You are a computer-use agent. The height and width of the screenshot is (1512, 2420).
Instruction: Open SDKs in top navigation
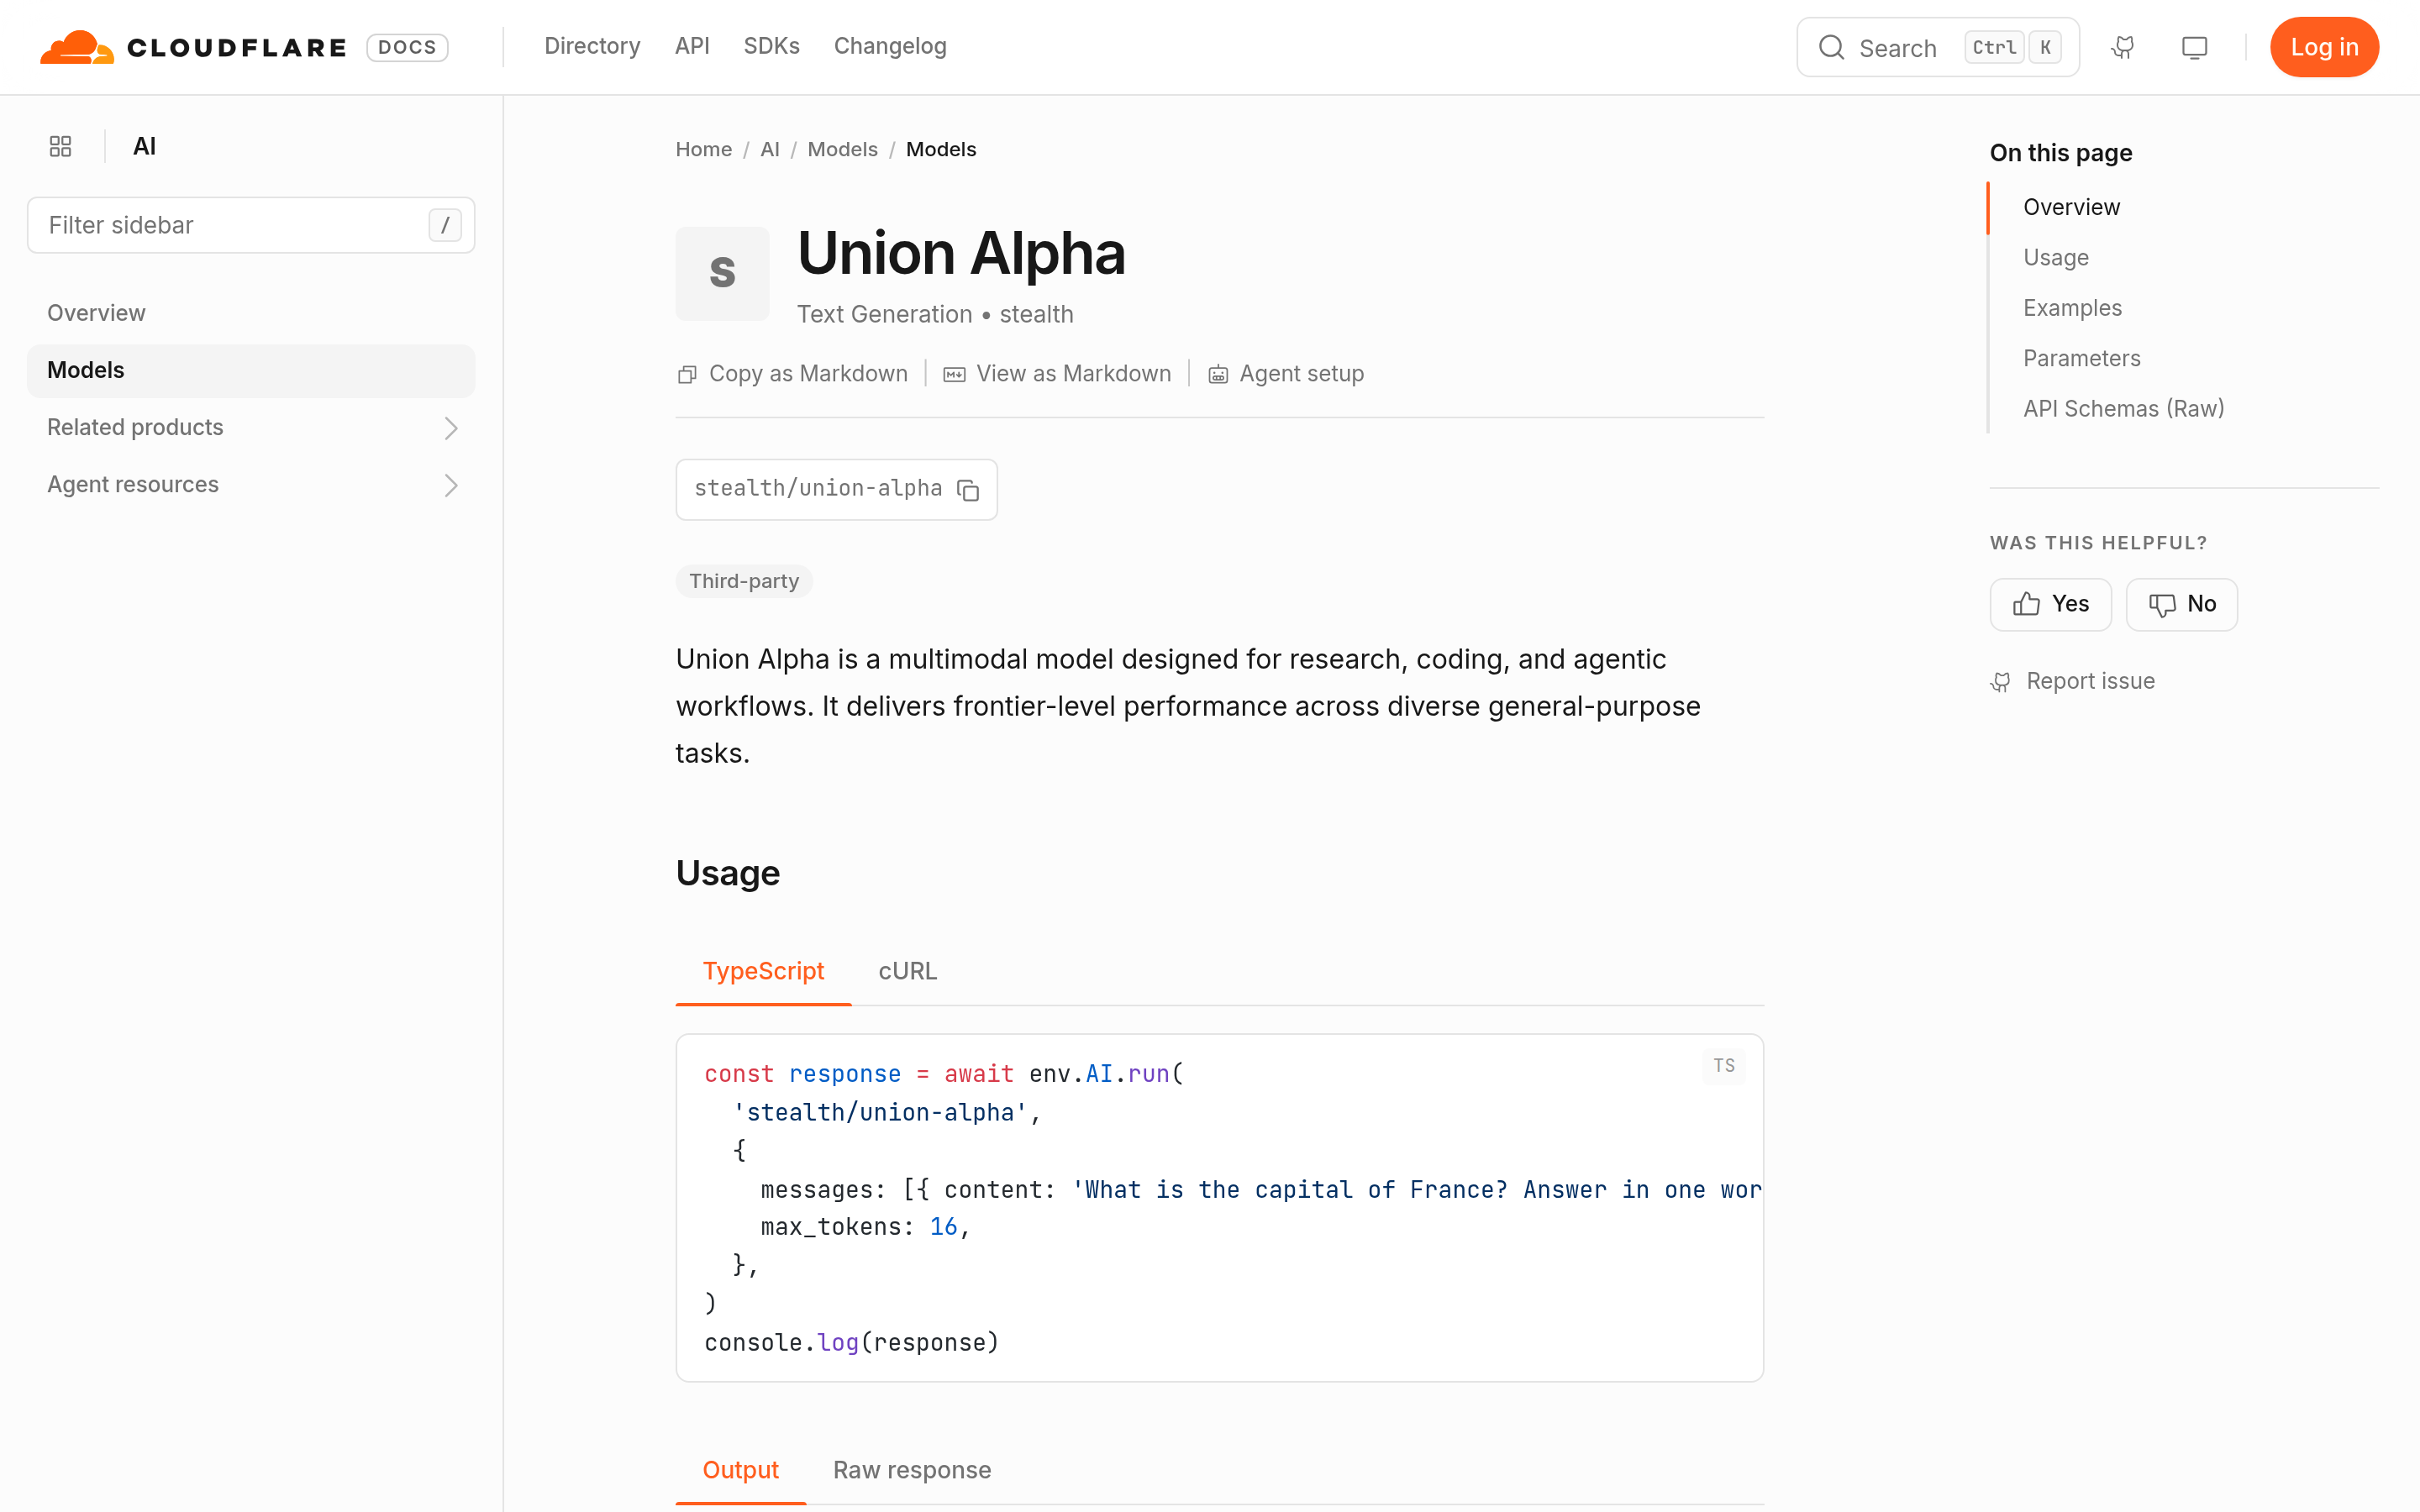(x=771, y=46)
